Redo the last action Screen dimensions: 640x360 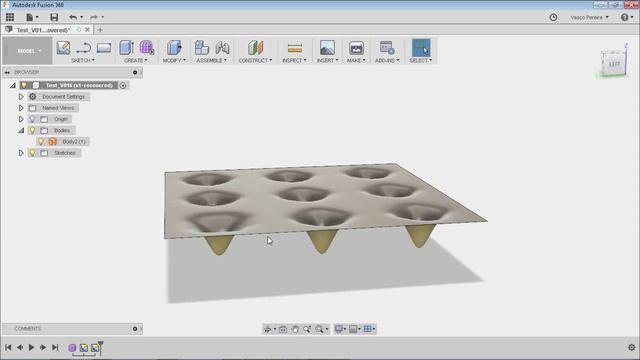tap(94, 17)
